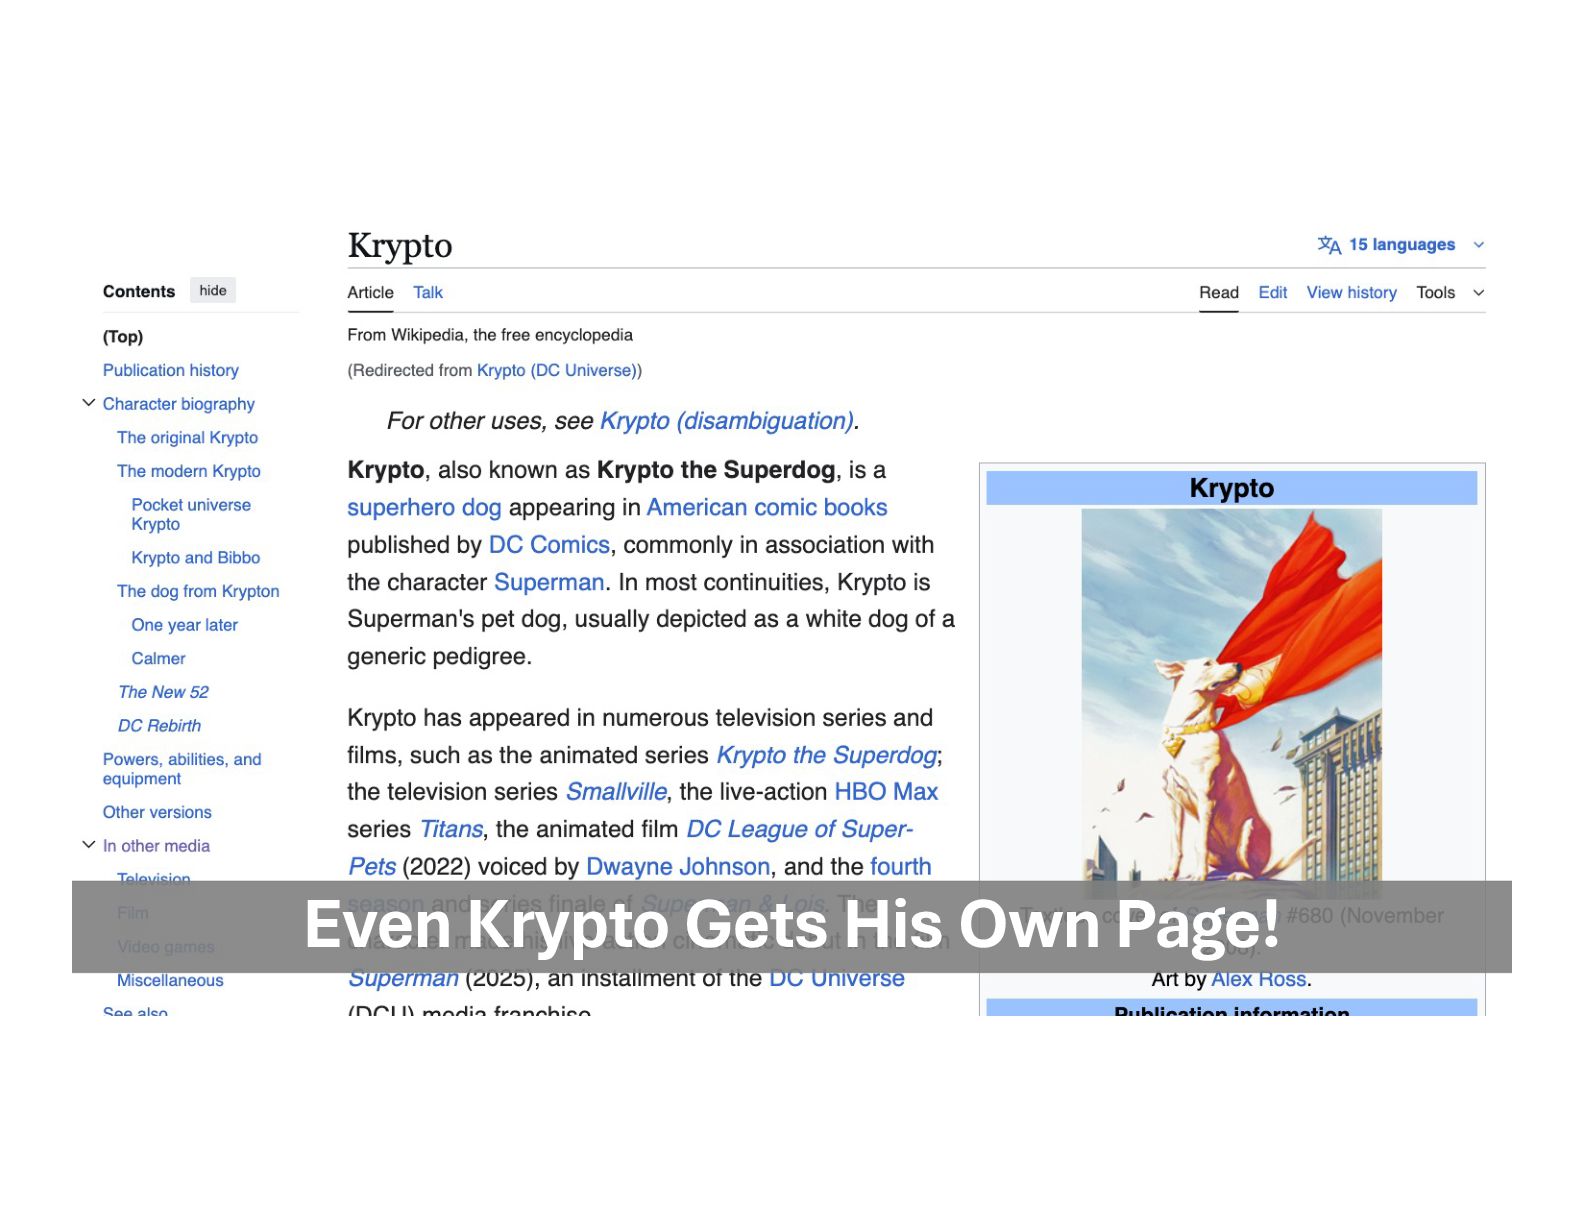The width and height of the screenshot is (1584, 1224).
Task: Go to Character biography section
Action: 179,404
